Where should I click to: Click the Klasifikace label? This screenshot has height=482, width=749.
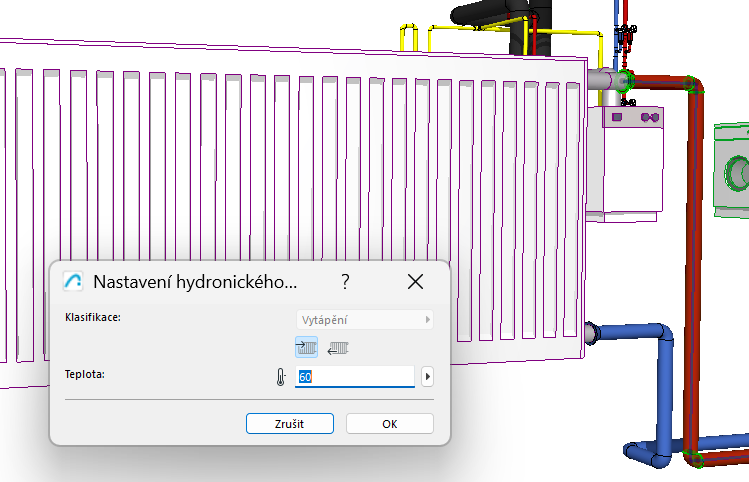point(93,317)
